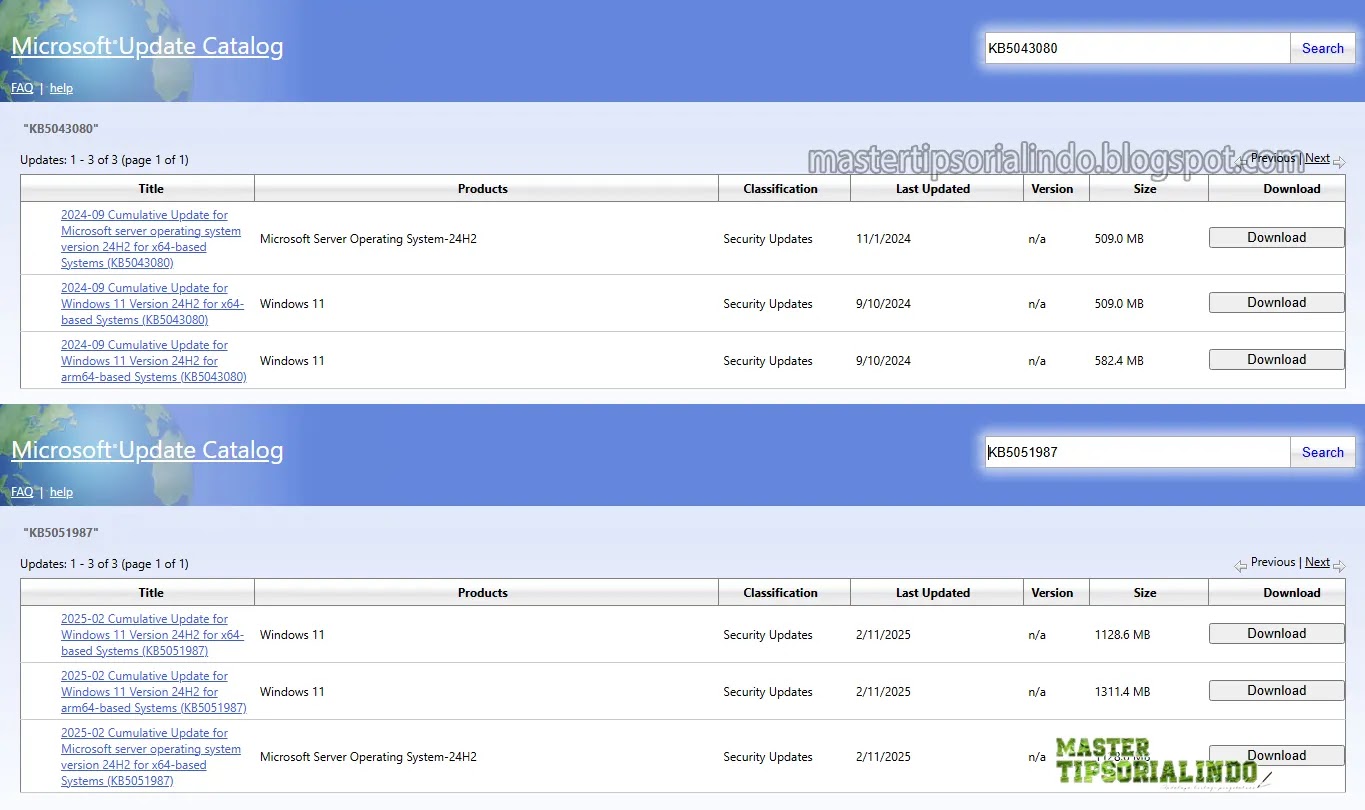Sort KB5043080 table by Size column

[x=1145, y=189]
